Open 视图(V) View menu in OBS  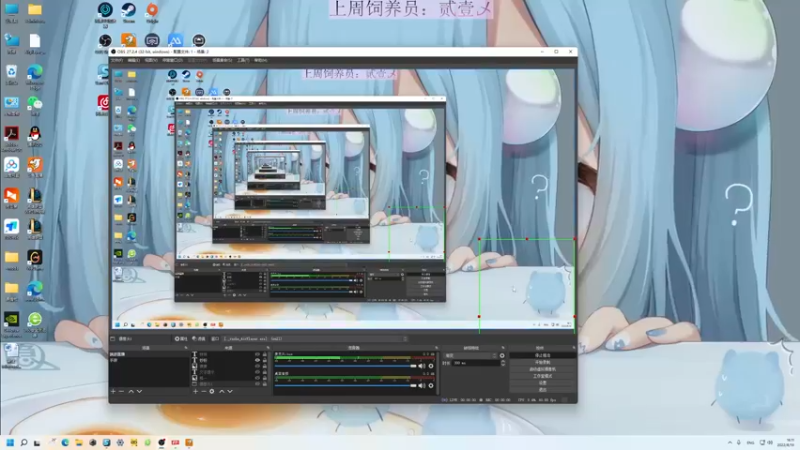[151, 60]
